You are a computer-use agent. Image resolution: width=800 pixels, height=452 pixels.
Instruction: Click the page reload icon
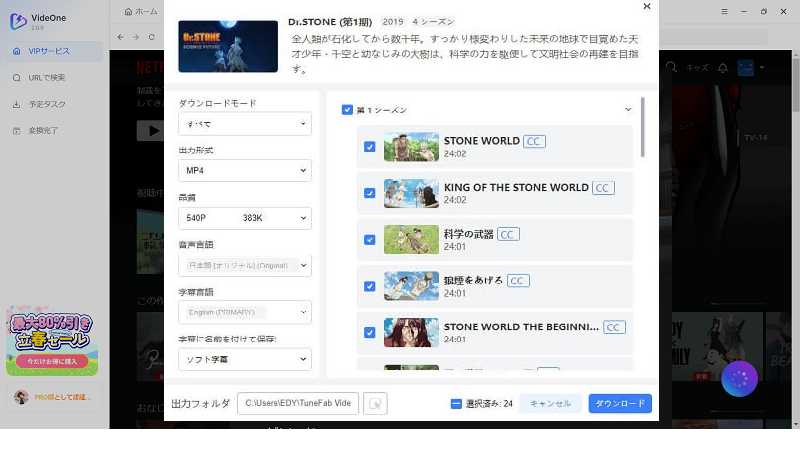[x=152, y=37]
